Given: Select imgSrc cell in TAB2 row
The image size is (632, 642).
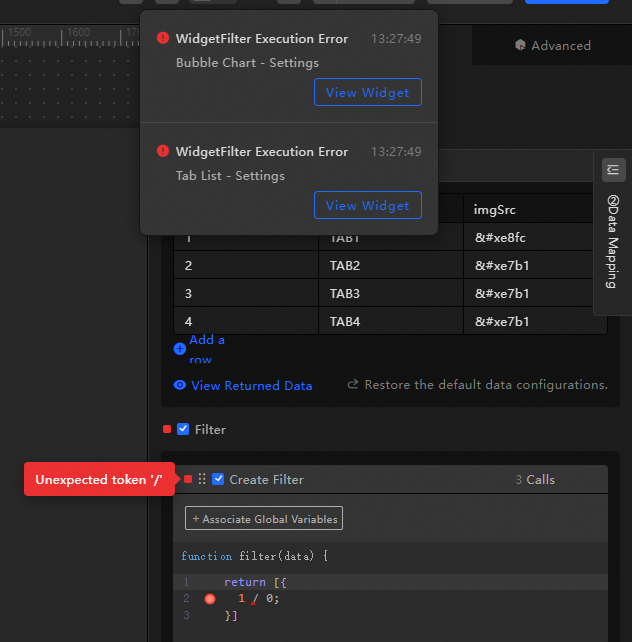Looking at the screenshot, I should pyautogui.click(x=528, y=265).
